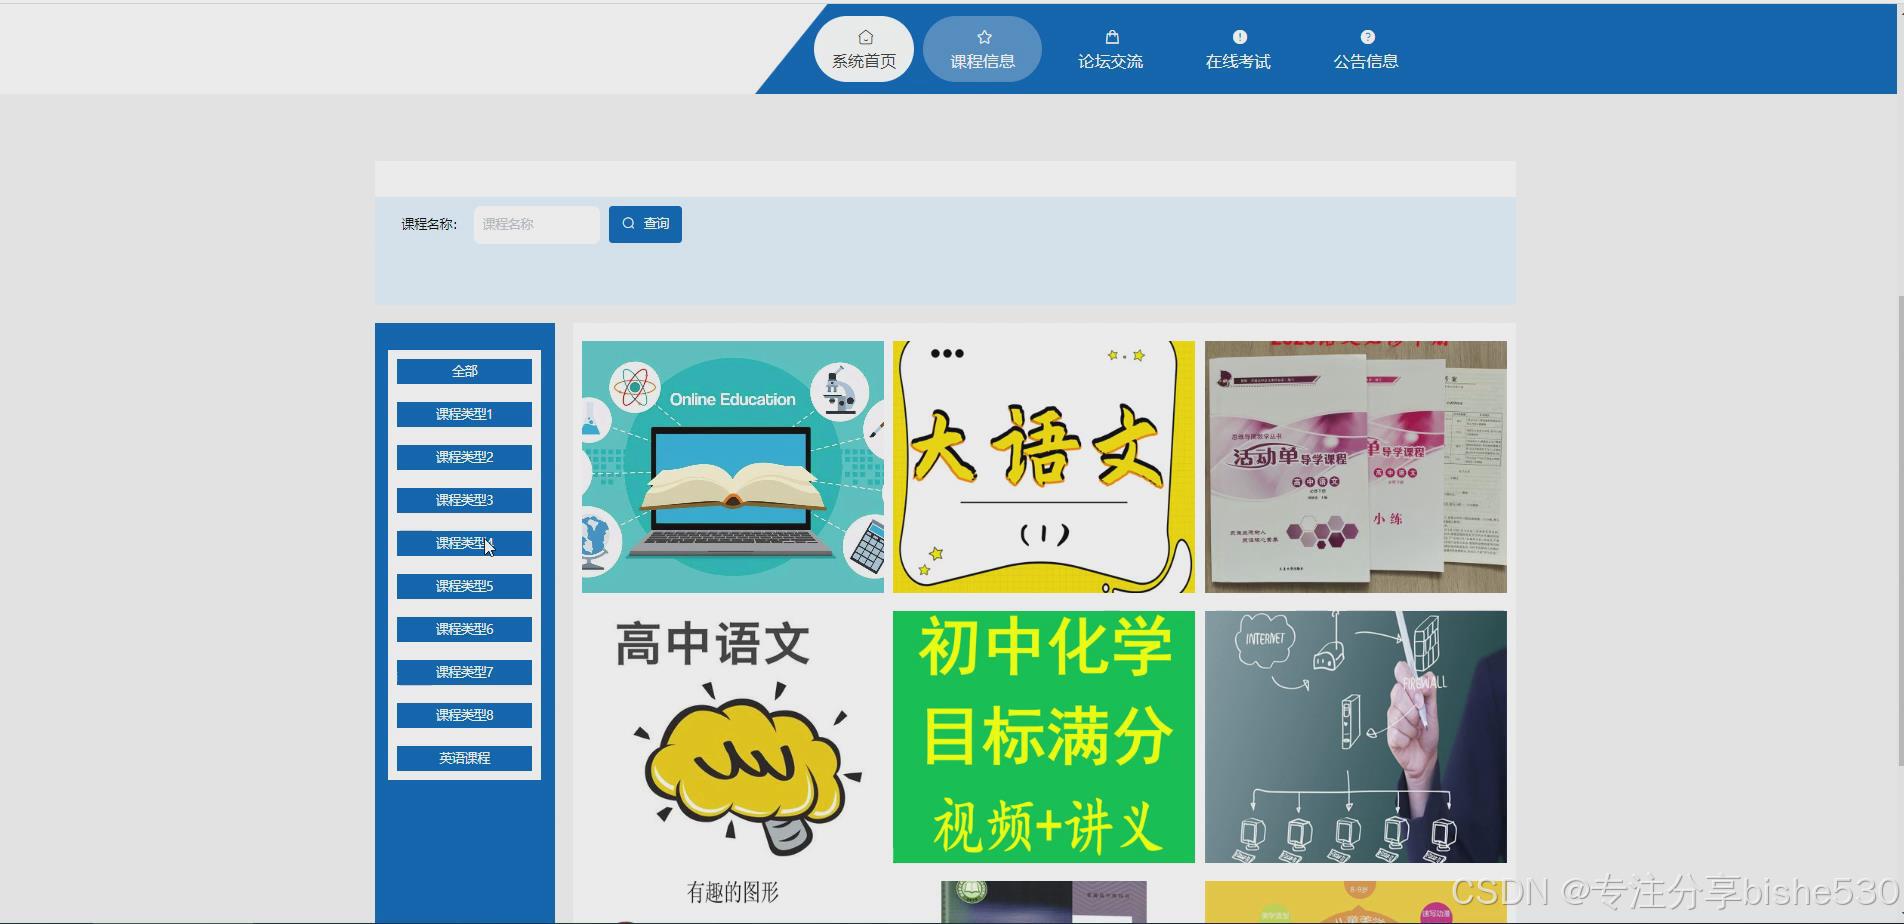Select category 课程类型1 in the sidebar

click(x=463, y=413)
